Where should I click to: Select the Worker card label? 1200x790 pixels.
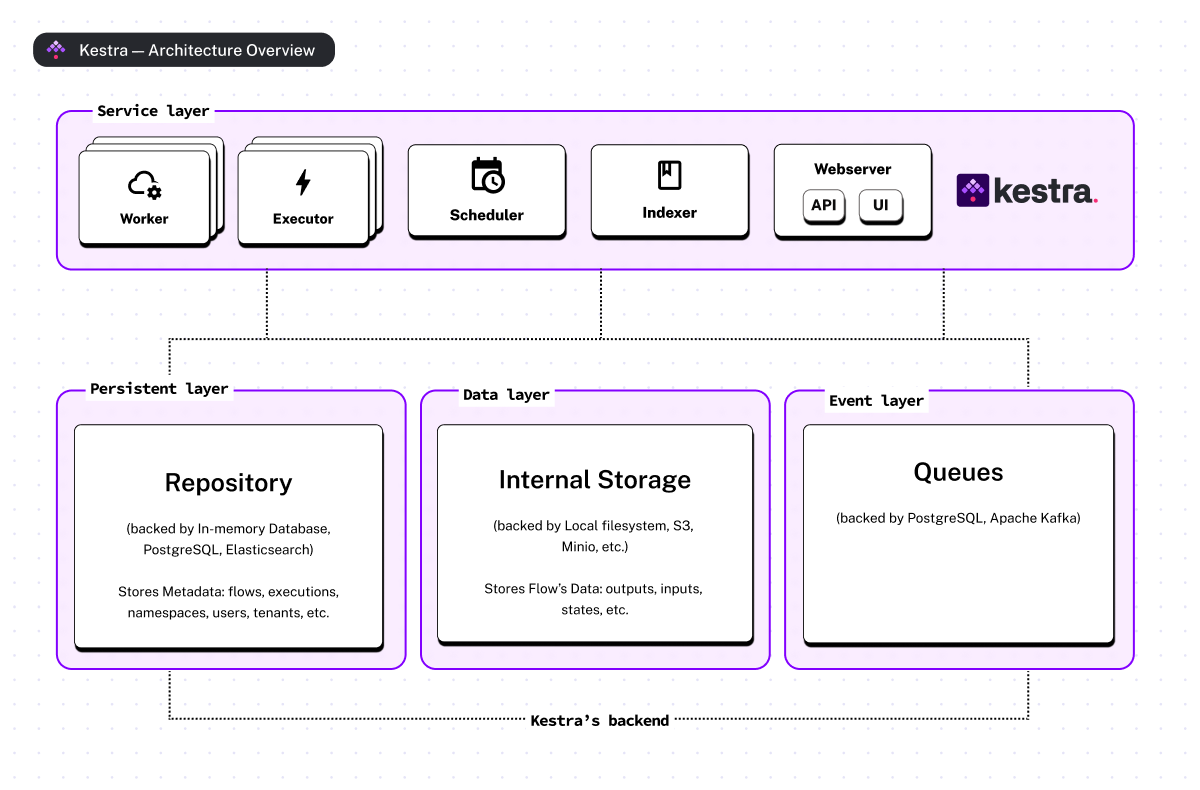144,218
